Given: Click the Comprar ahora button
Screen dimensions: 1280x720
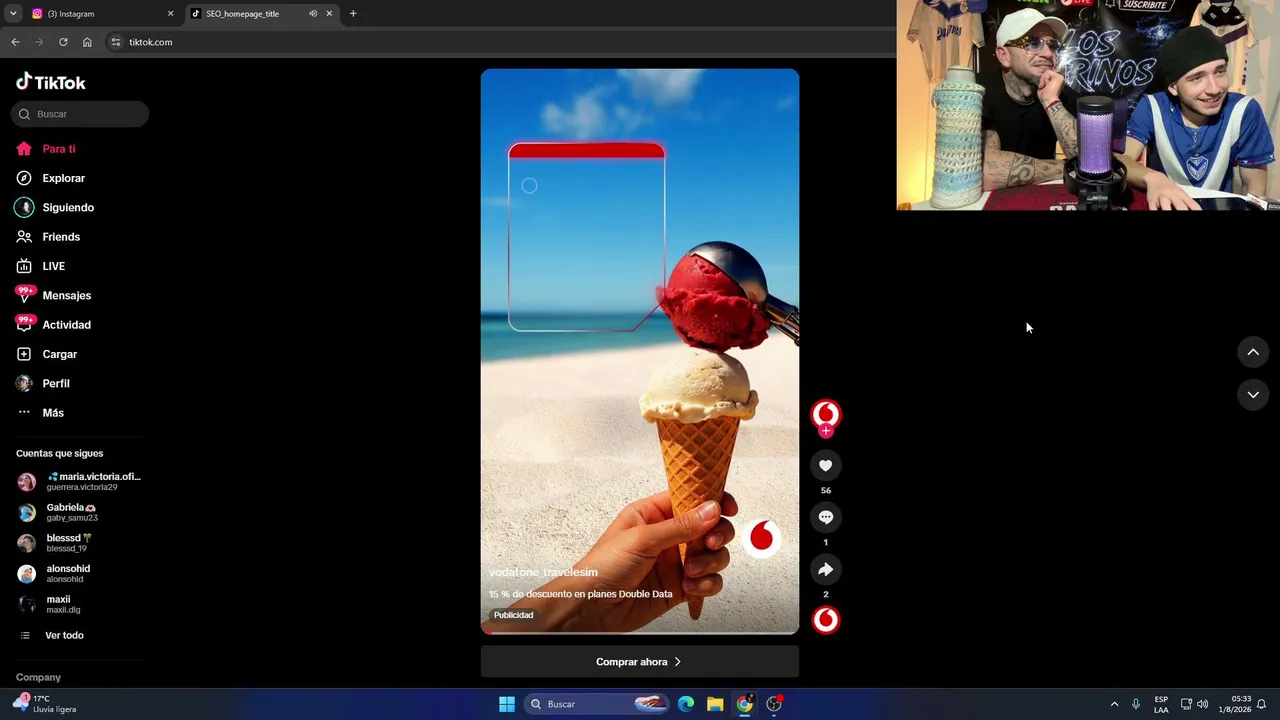Looking at the screenshot, I should tap(639, 662).
